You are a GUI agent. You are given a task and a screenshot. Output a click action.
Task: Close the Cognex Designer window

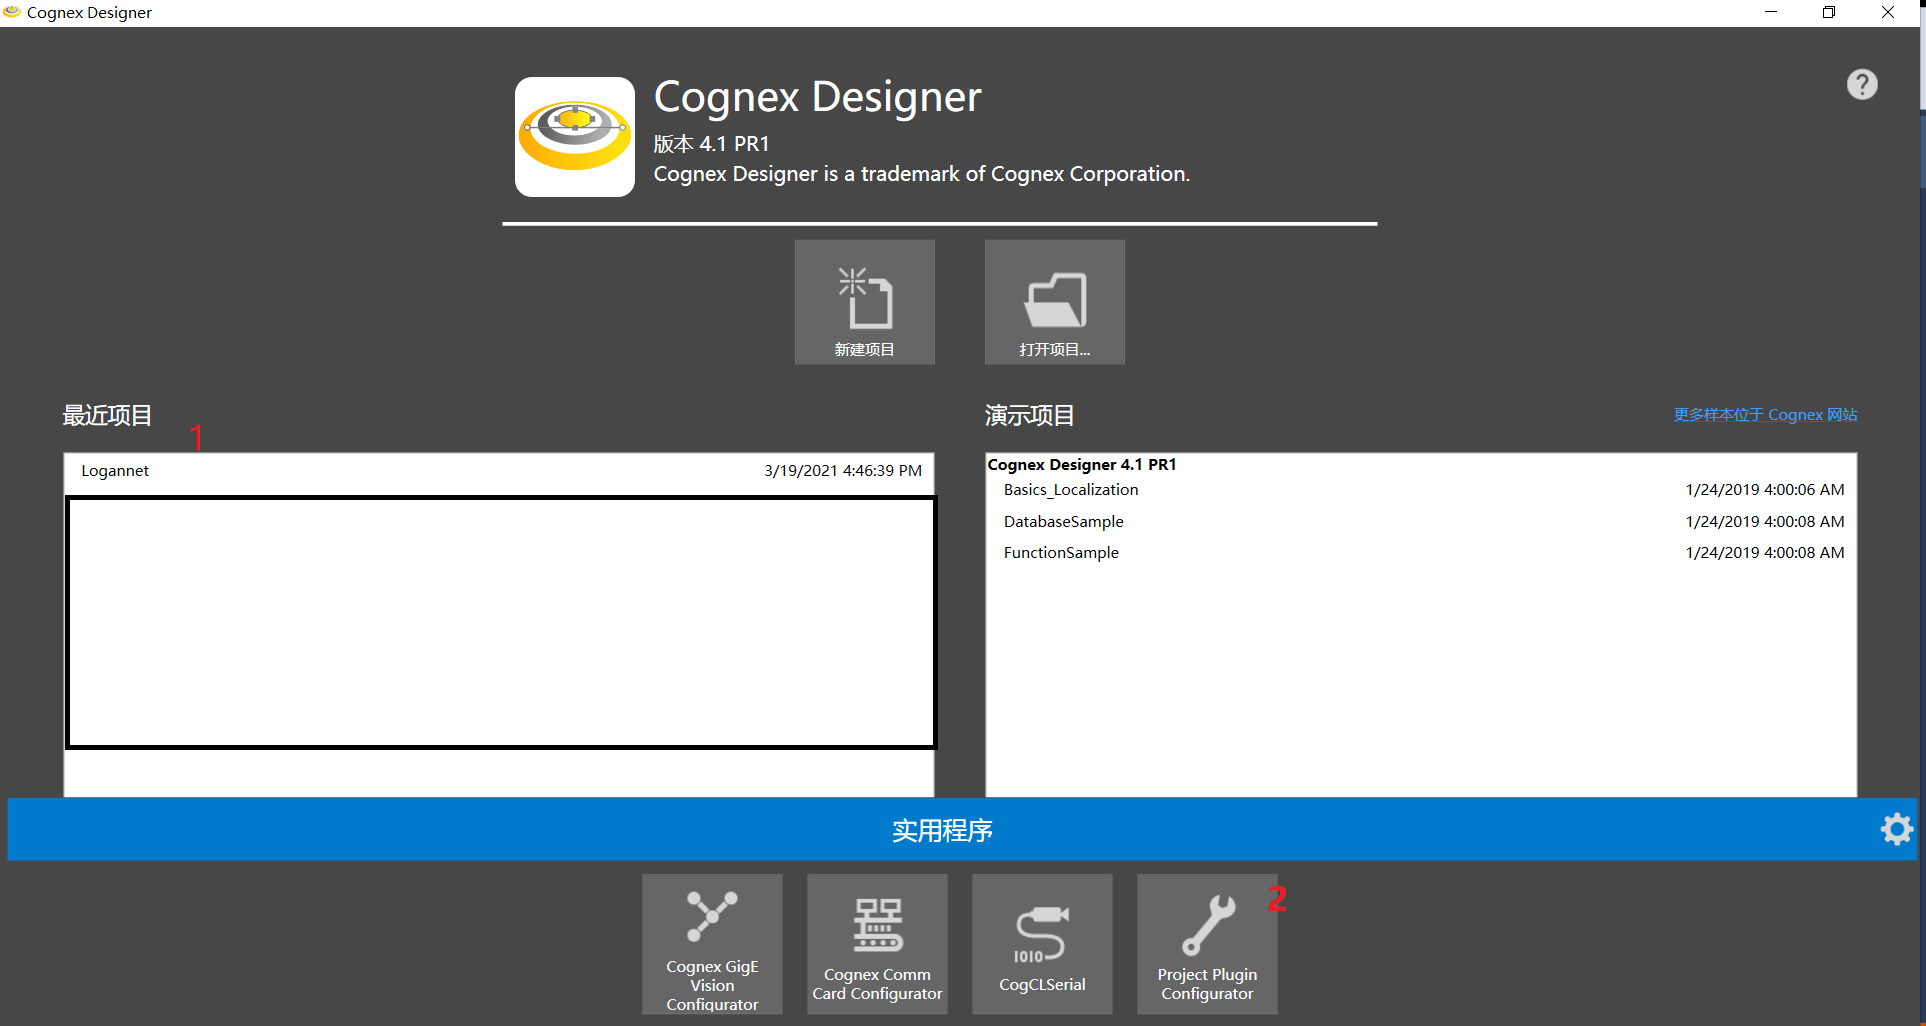pyautogui.click(x=1888, y=12)
